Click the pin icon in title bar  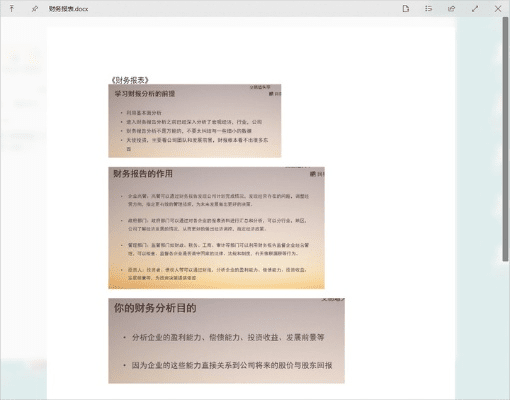tap(35, 9)
